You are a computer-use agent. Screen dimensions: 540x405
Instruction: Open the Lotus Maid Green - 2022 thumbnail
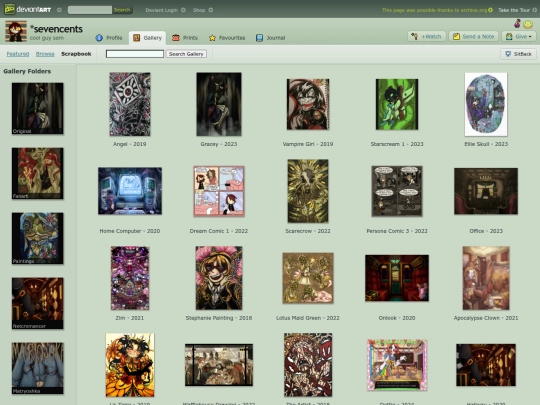point(308,278)
